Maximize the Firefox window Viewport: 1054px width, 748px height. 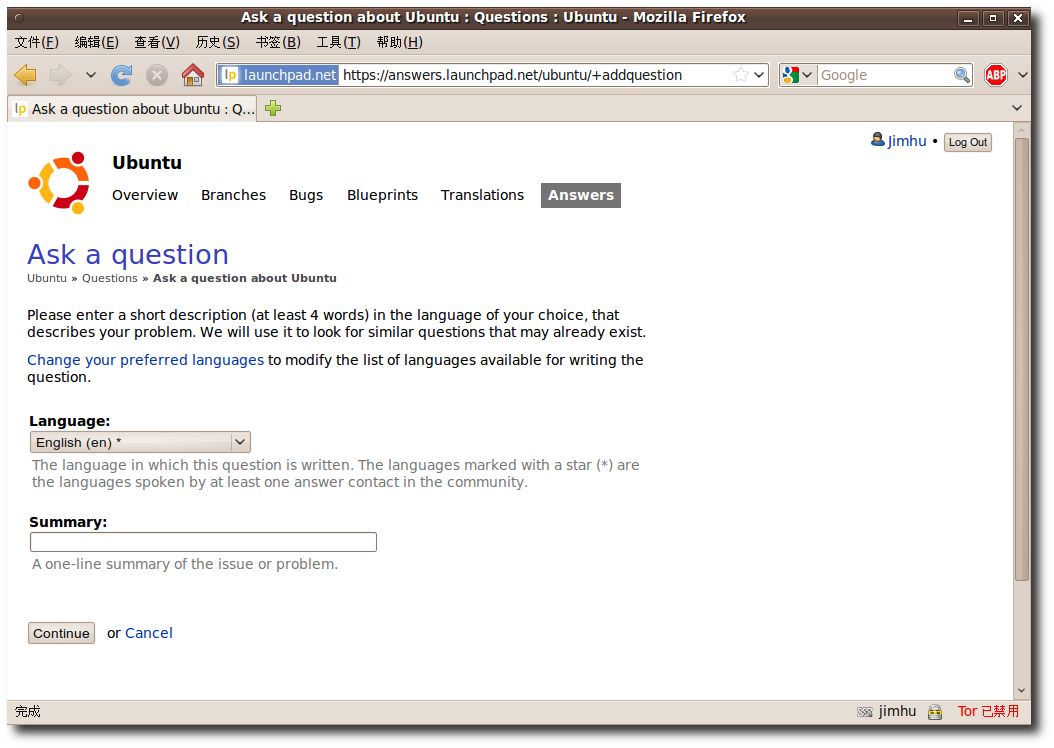pos(993,18)
